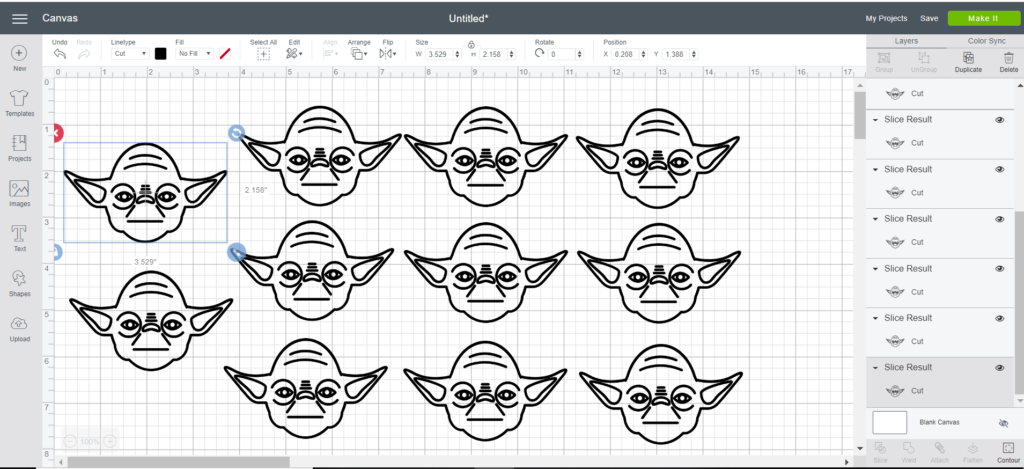Switch to the Color Sync tab
Screen dimensions: 1024x469
coord(986,40)
